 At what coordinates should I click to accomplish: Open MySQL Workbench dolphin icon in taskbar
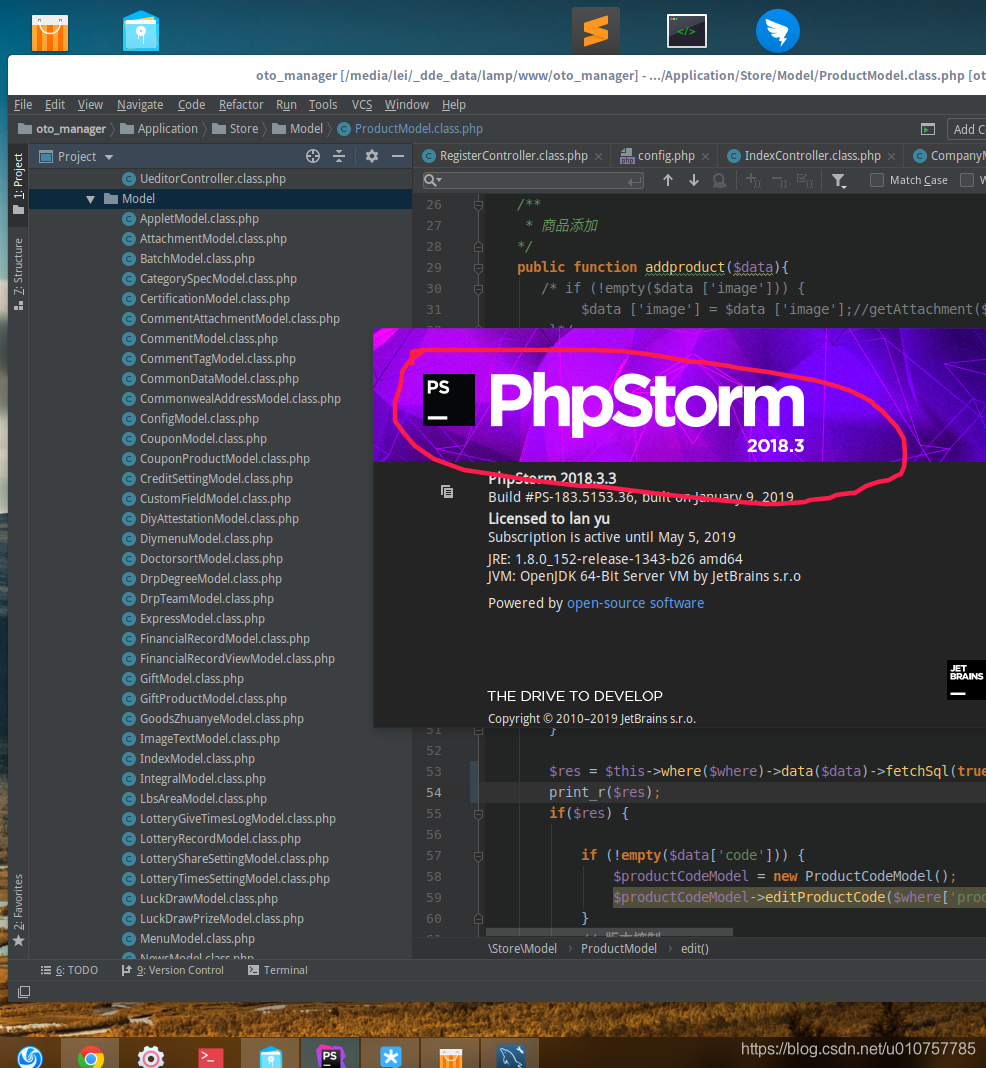pyautogui.click(x=511, y=1056)
